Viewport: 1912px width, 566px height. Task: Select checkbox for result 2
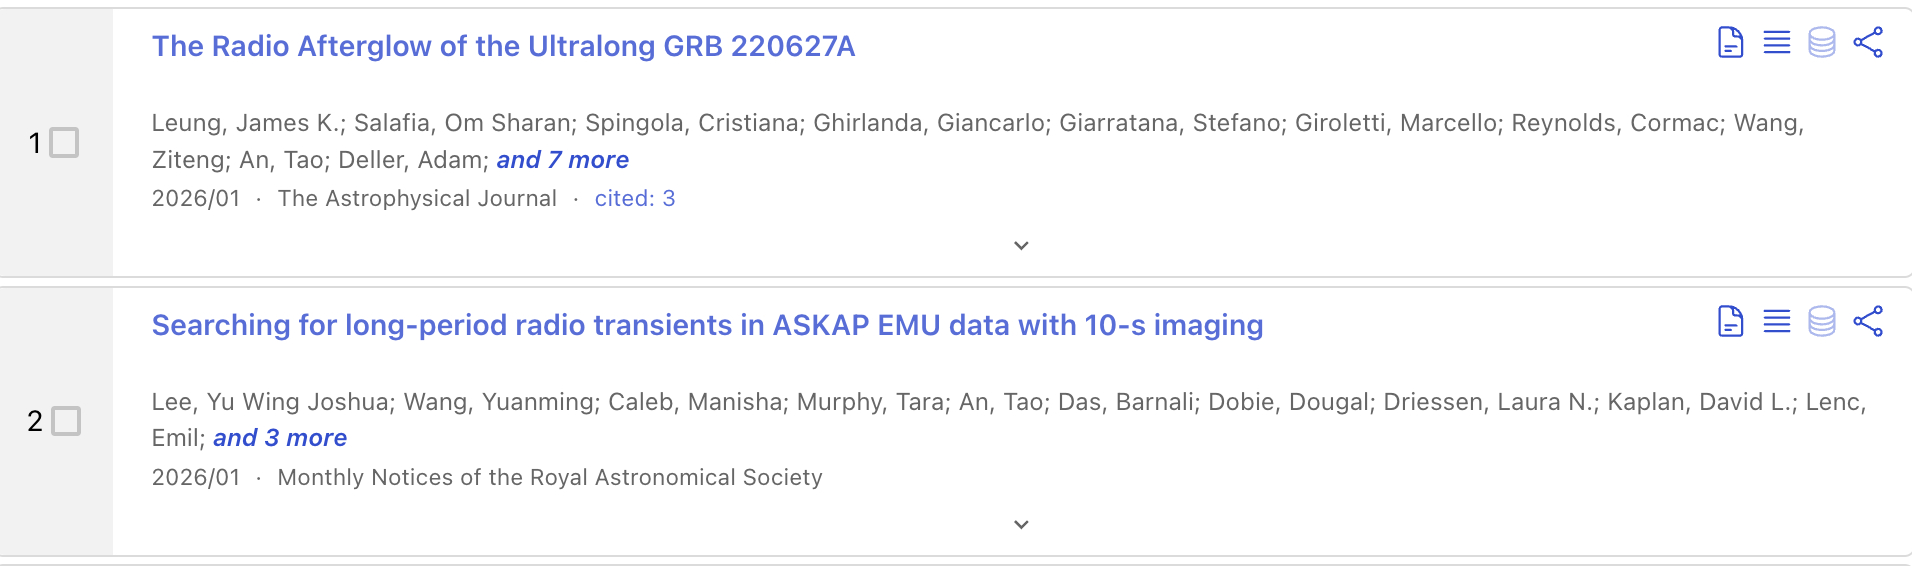pos(65,421)
